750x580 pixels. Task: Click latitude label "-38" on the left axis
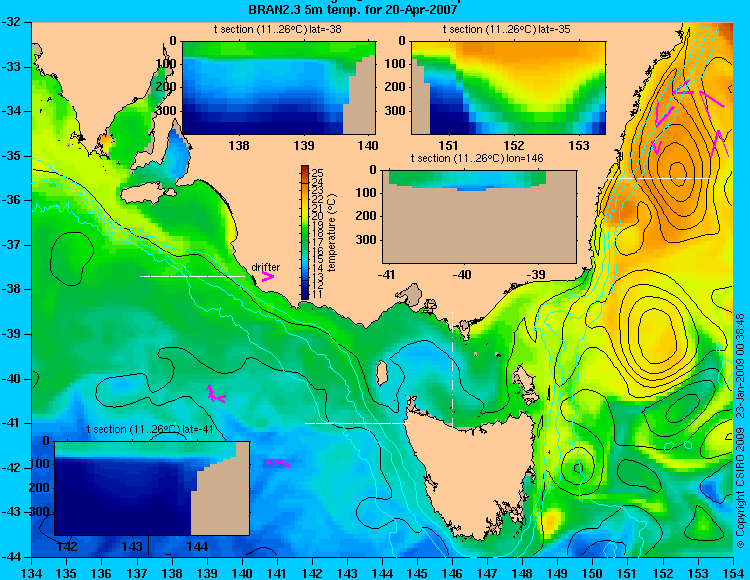[11, 290]
